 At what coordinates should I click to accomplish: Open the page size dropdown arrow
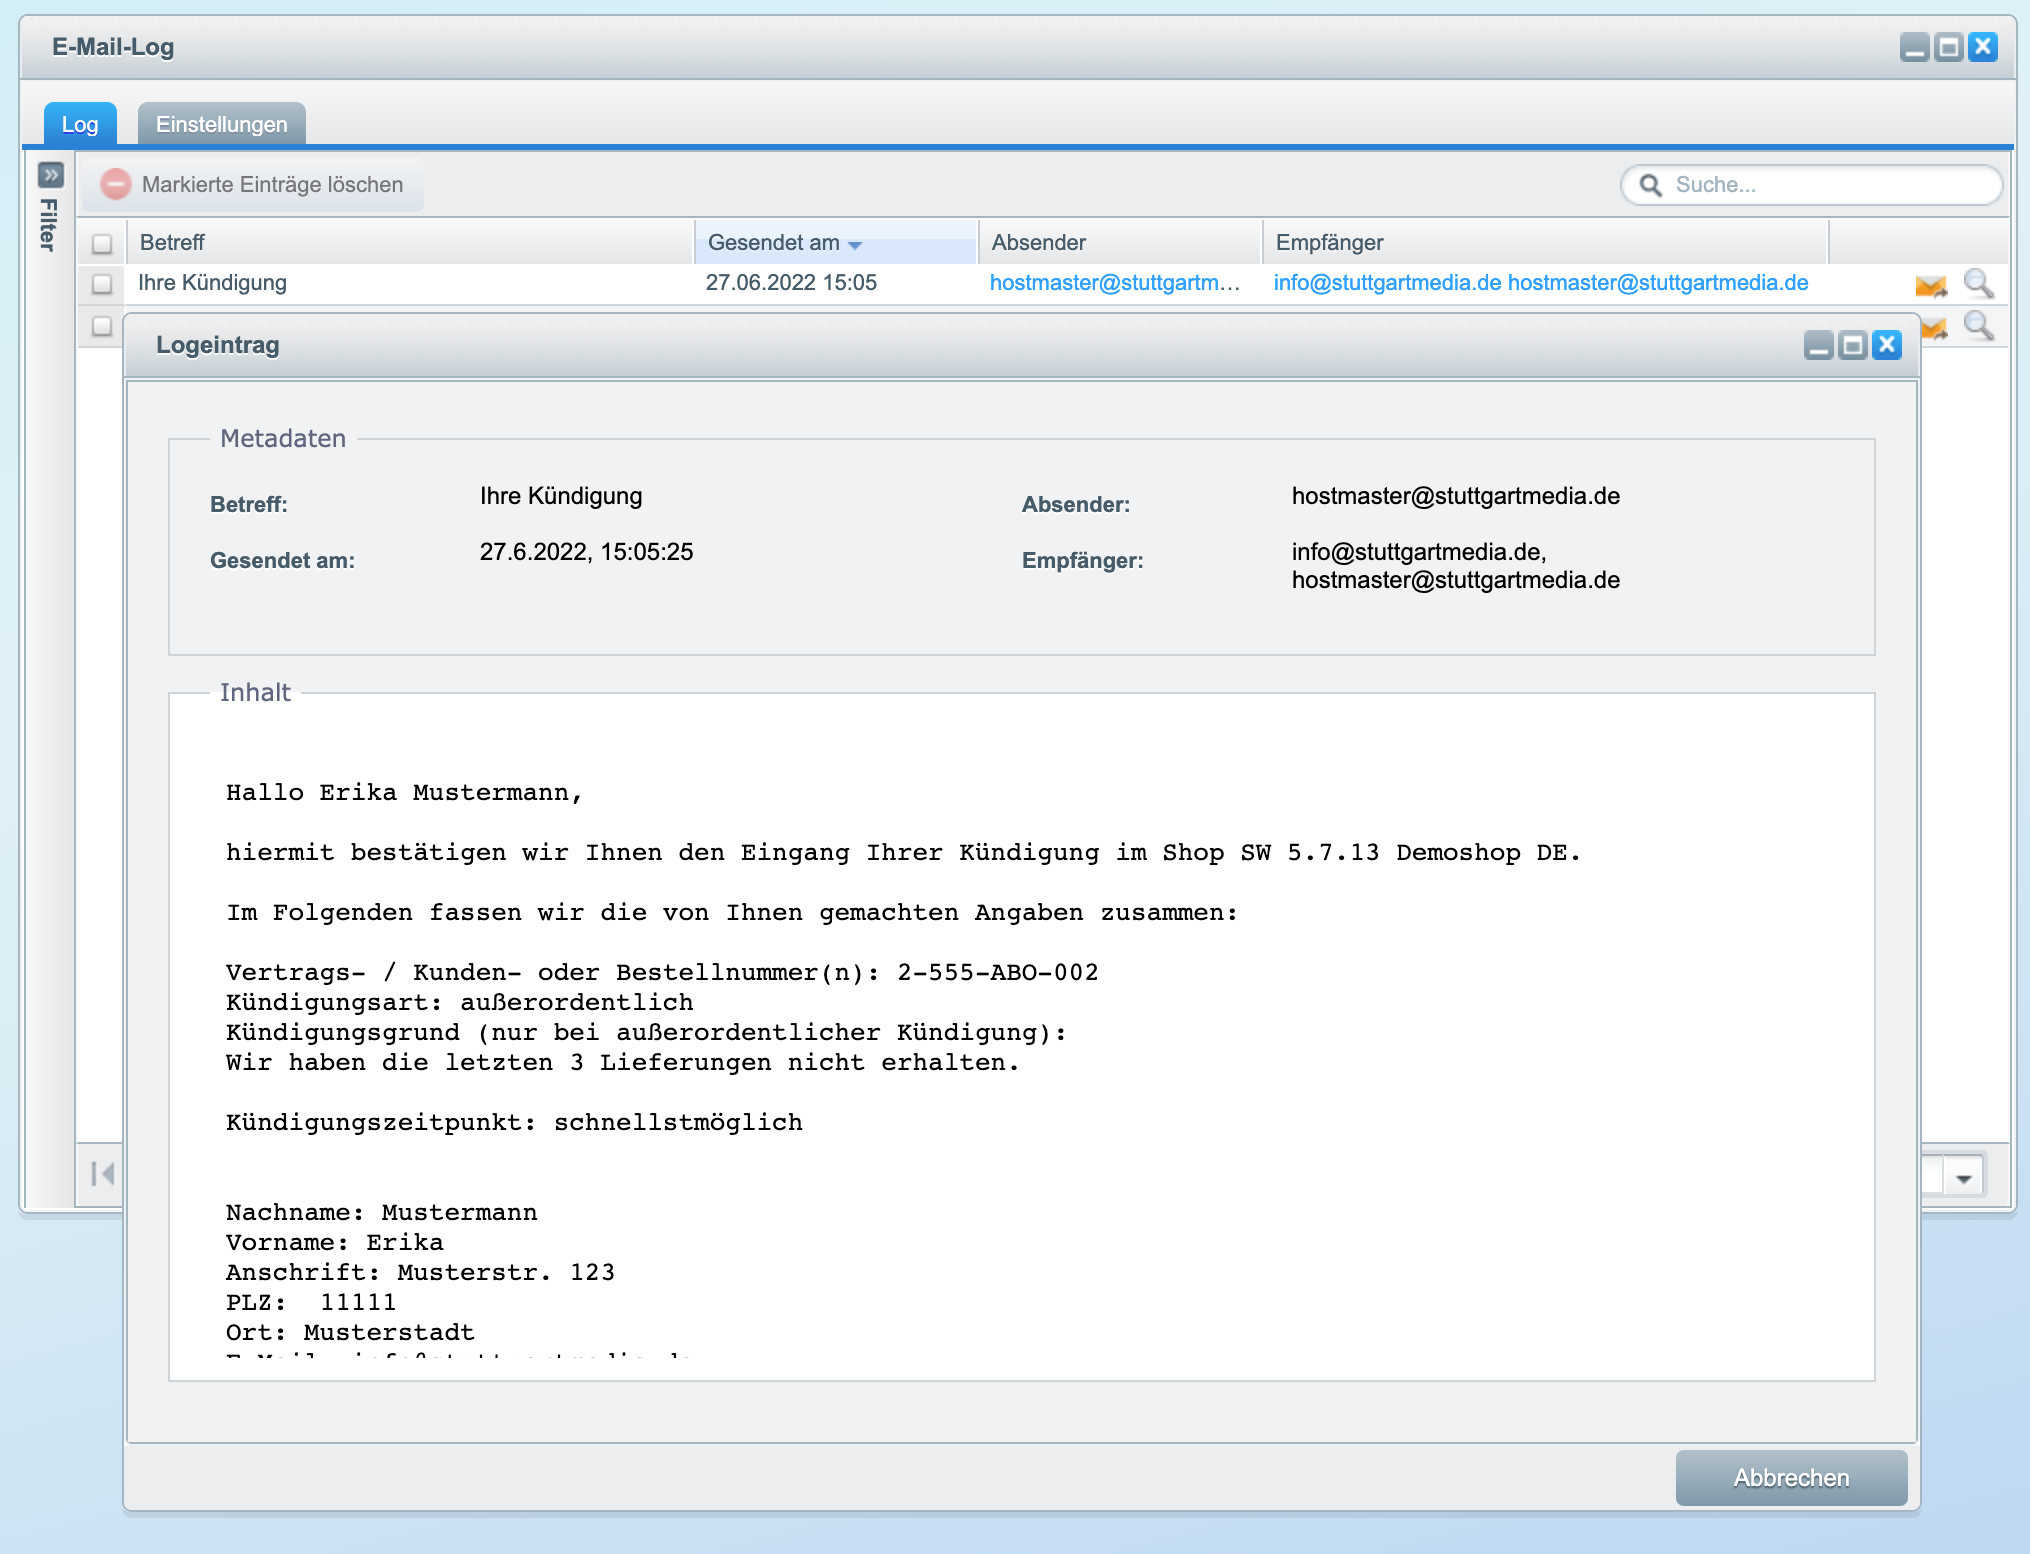[x=1964, y=1178]
